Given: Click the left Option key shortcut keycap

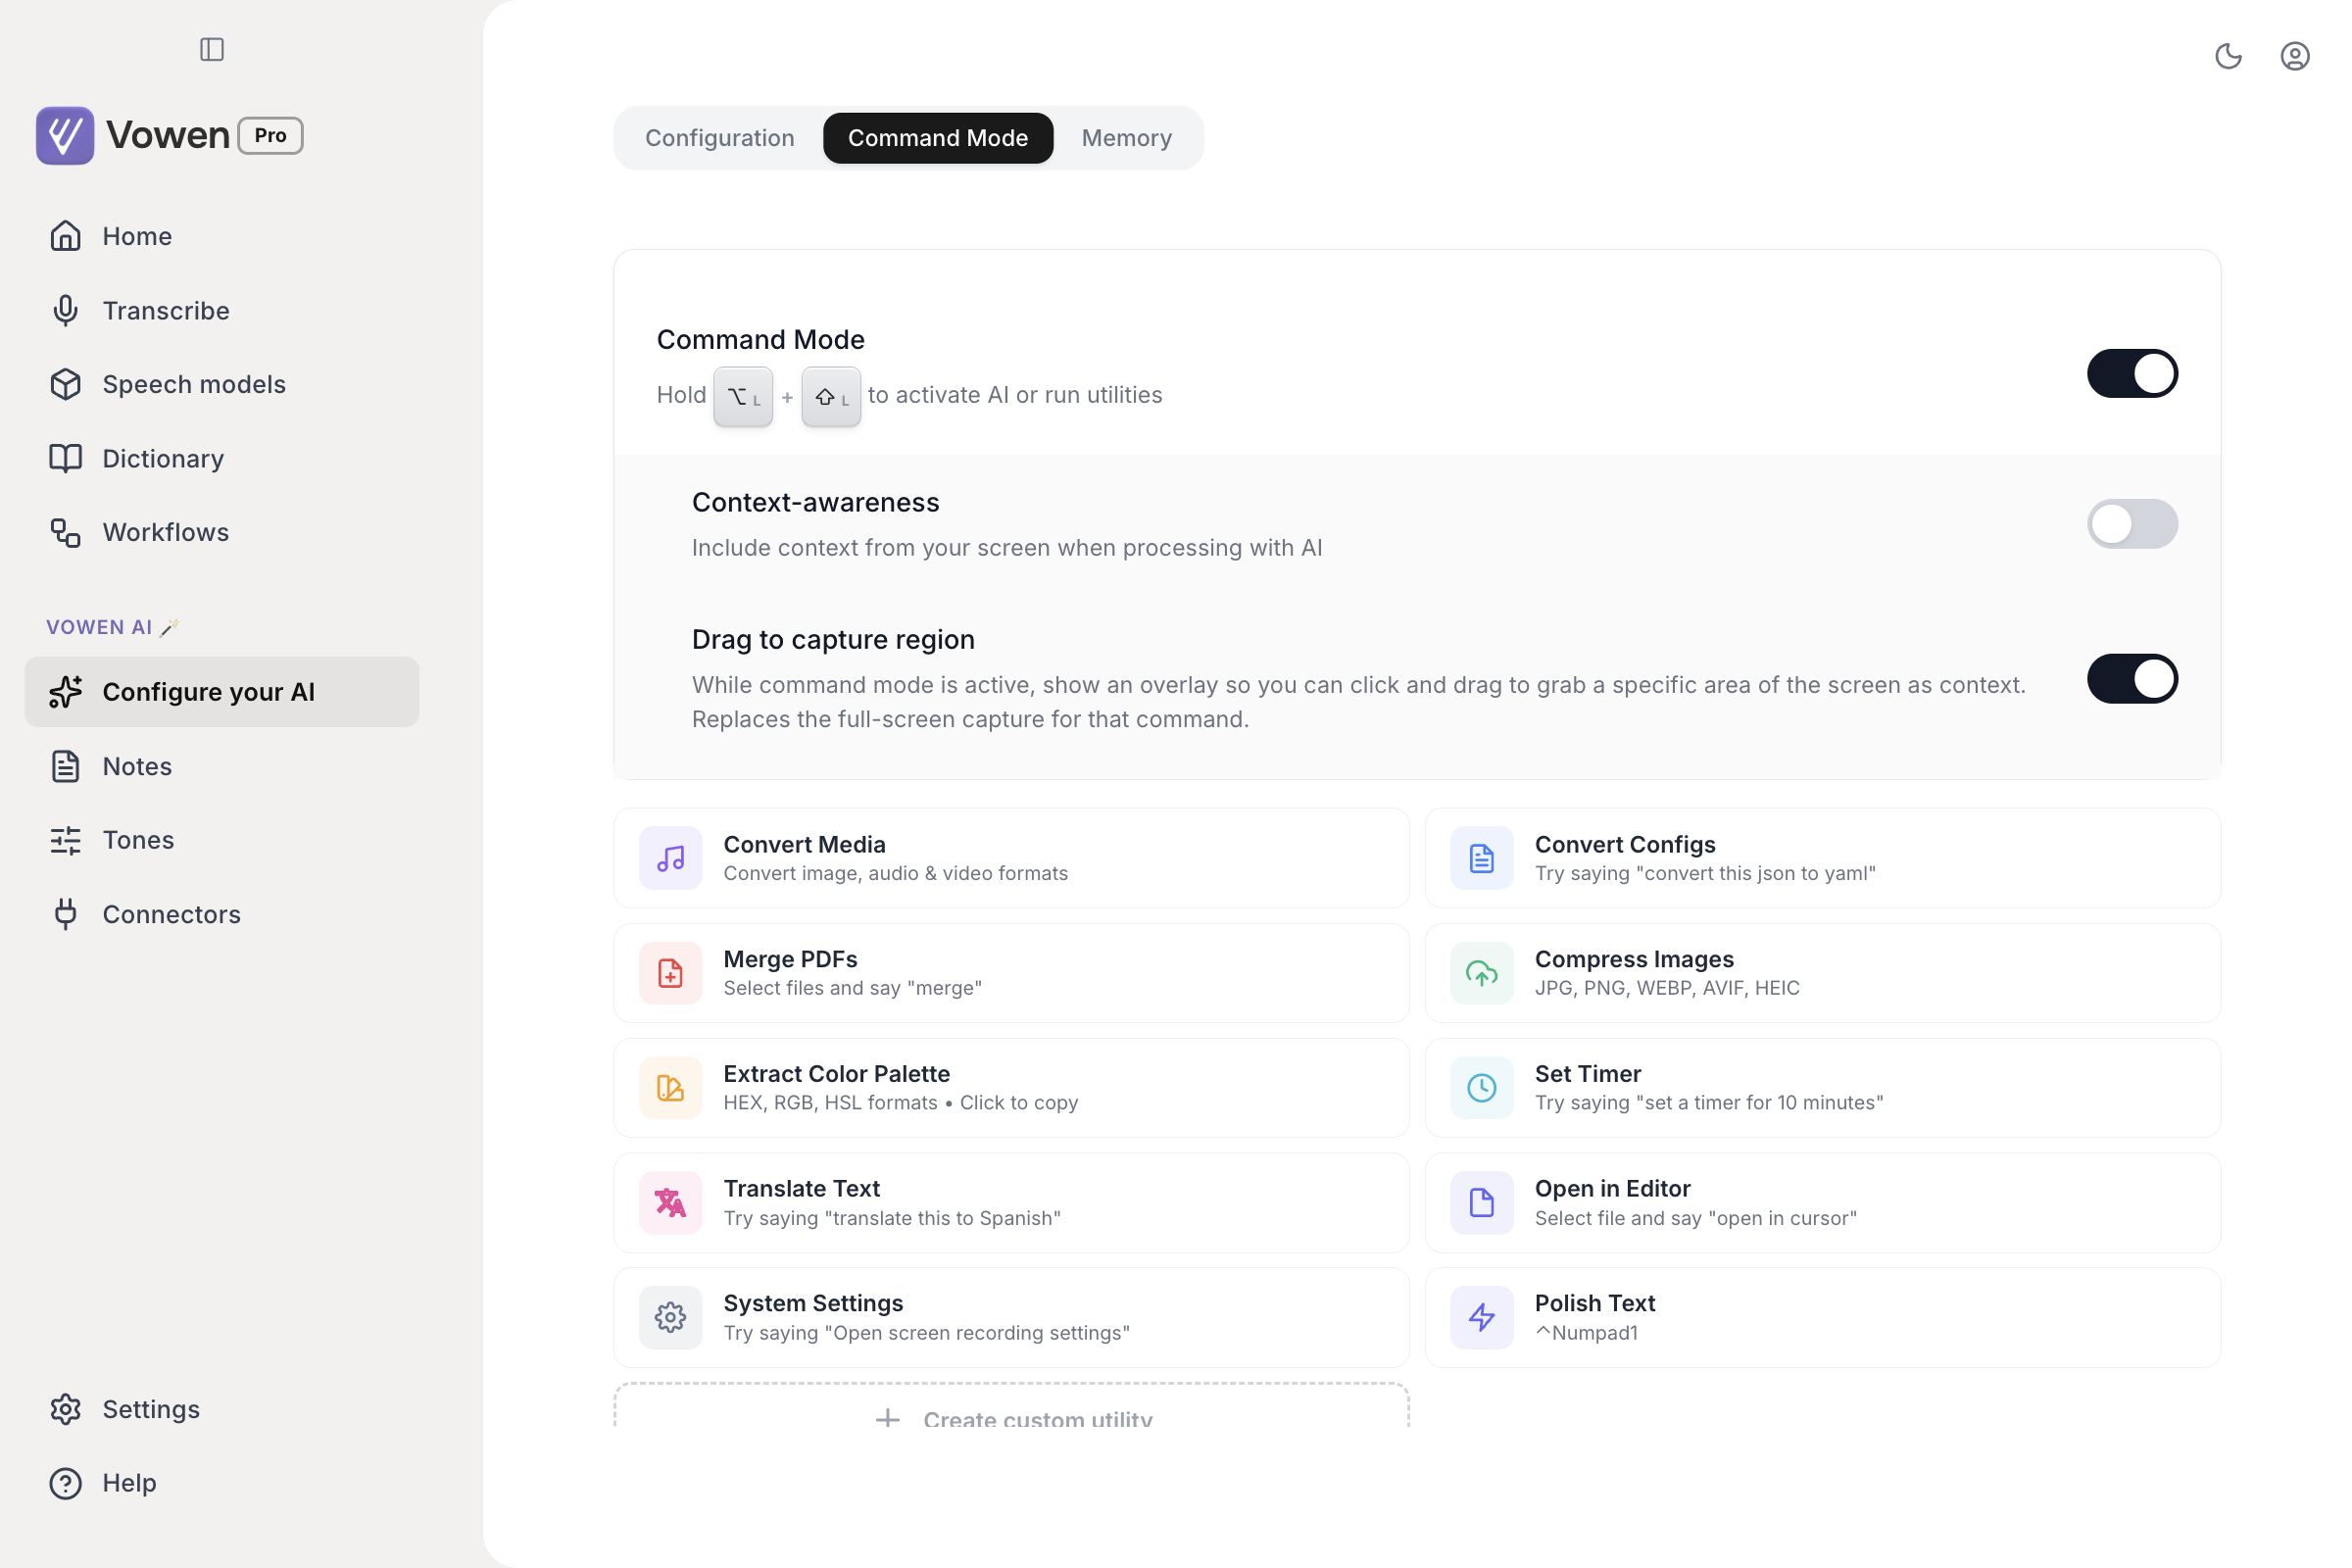Looking at the screenshot, I should pos(743,397).
